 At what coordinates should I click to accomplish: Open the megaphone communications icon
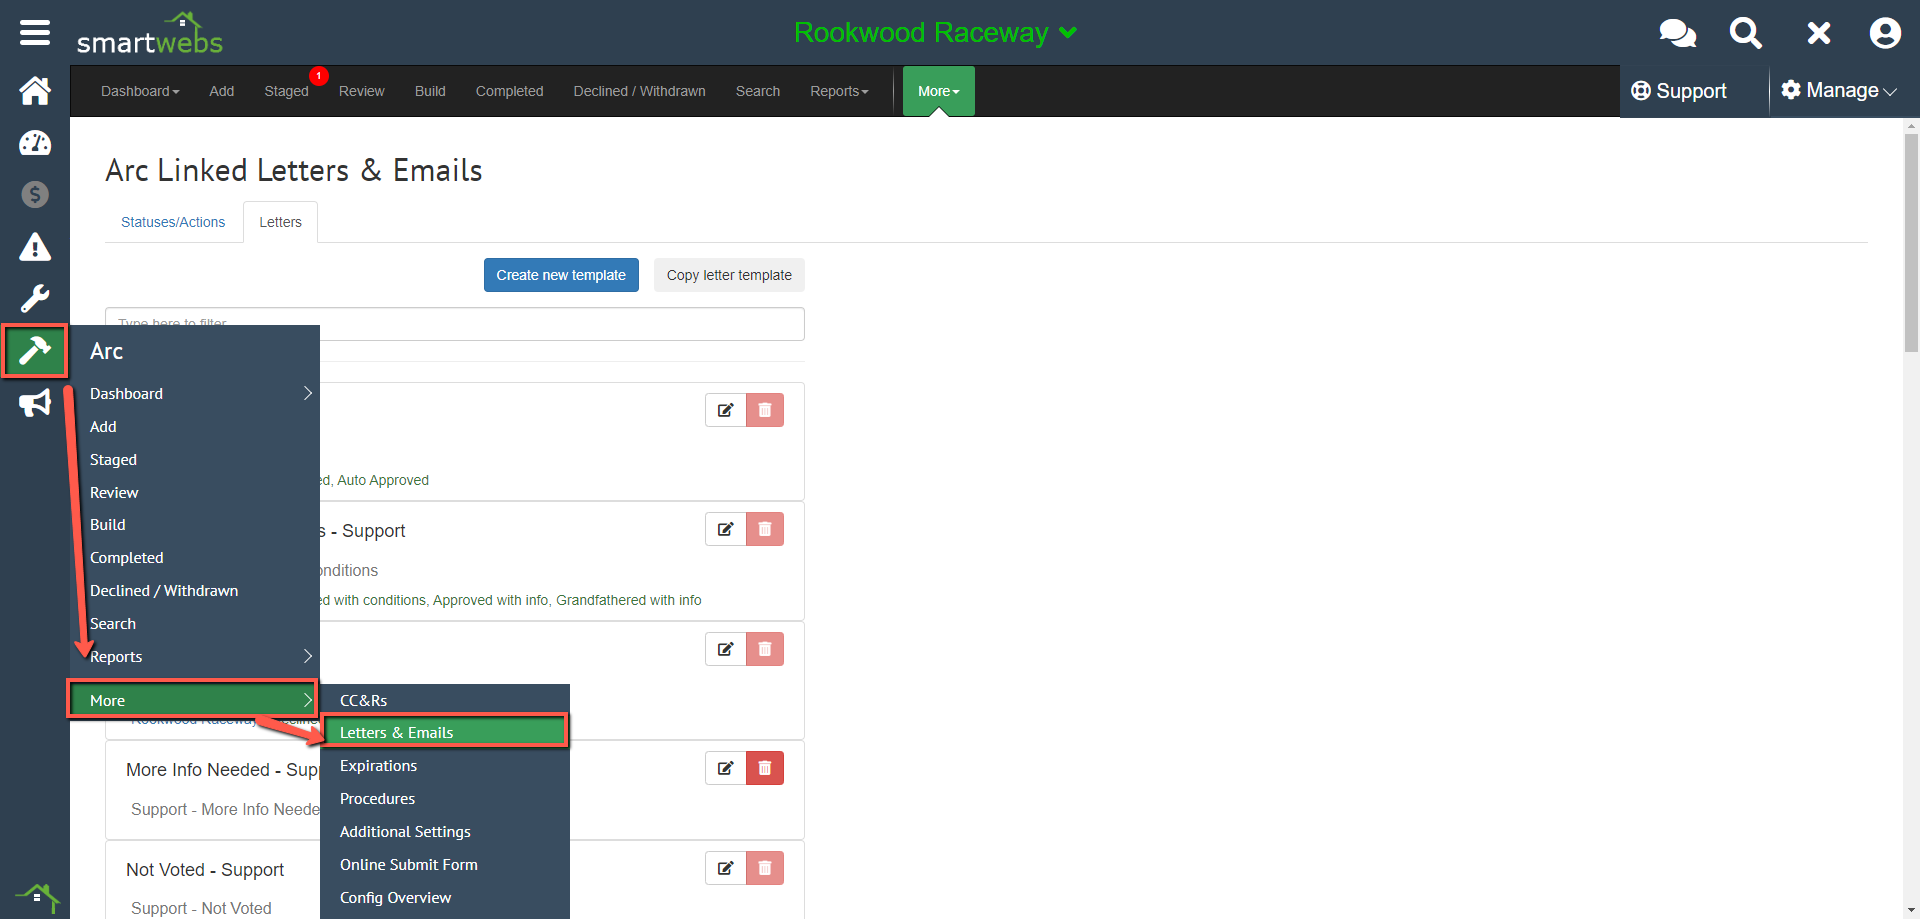pos(35,404)
